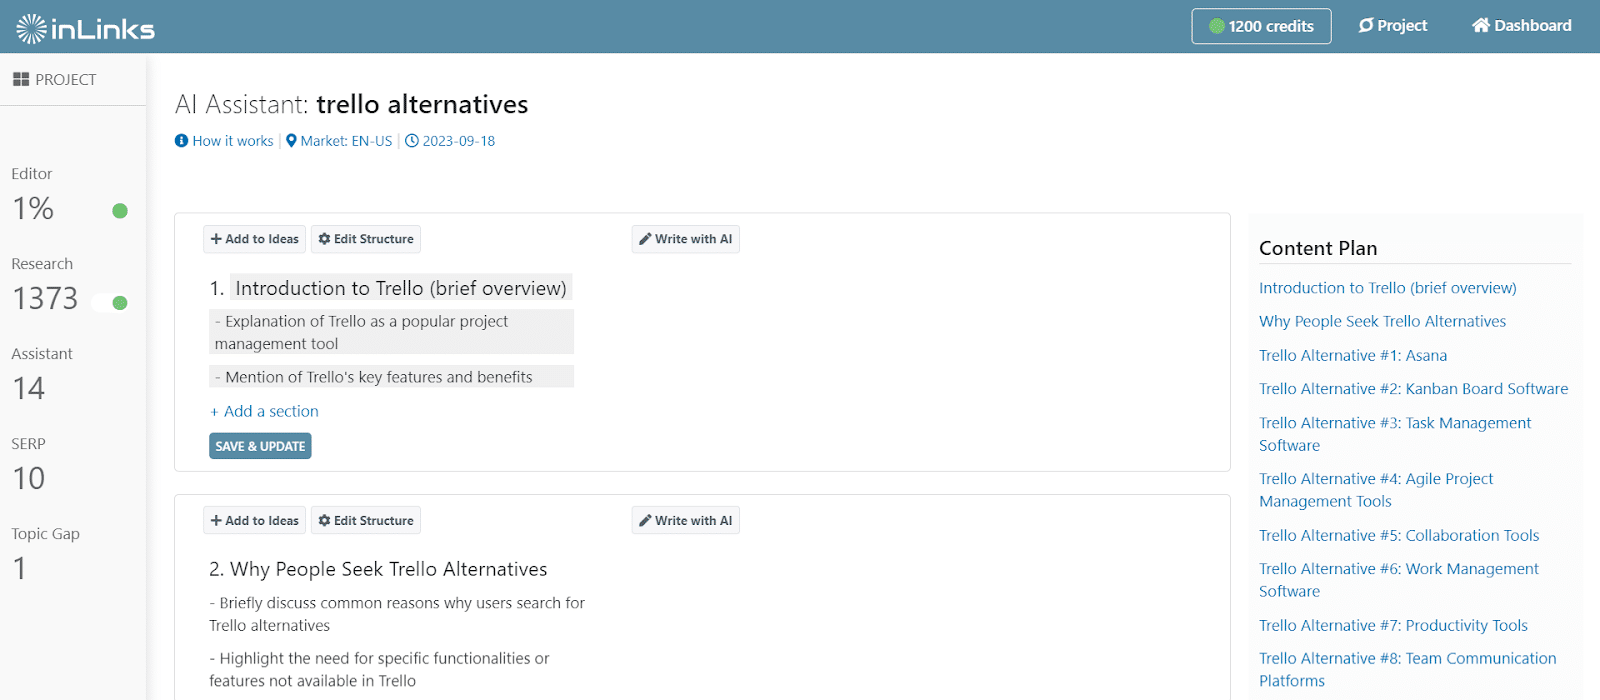Toggle the Research switch

click(111, 303)
